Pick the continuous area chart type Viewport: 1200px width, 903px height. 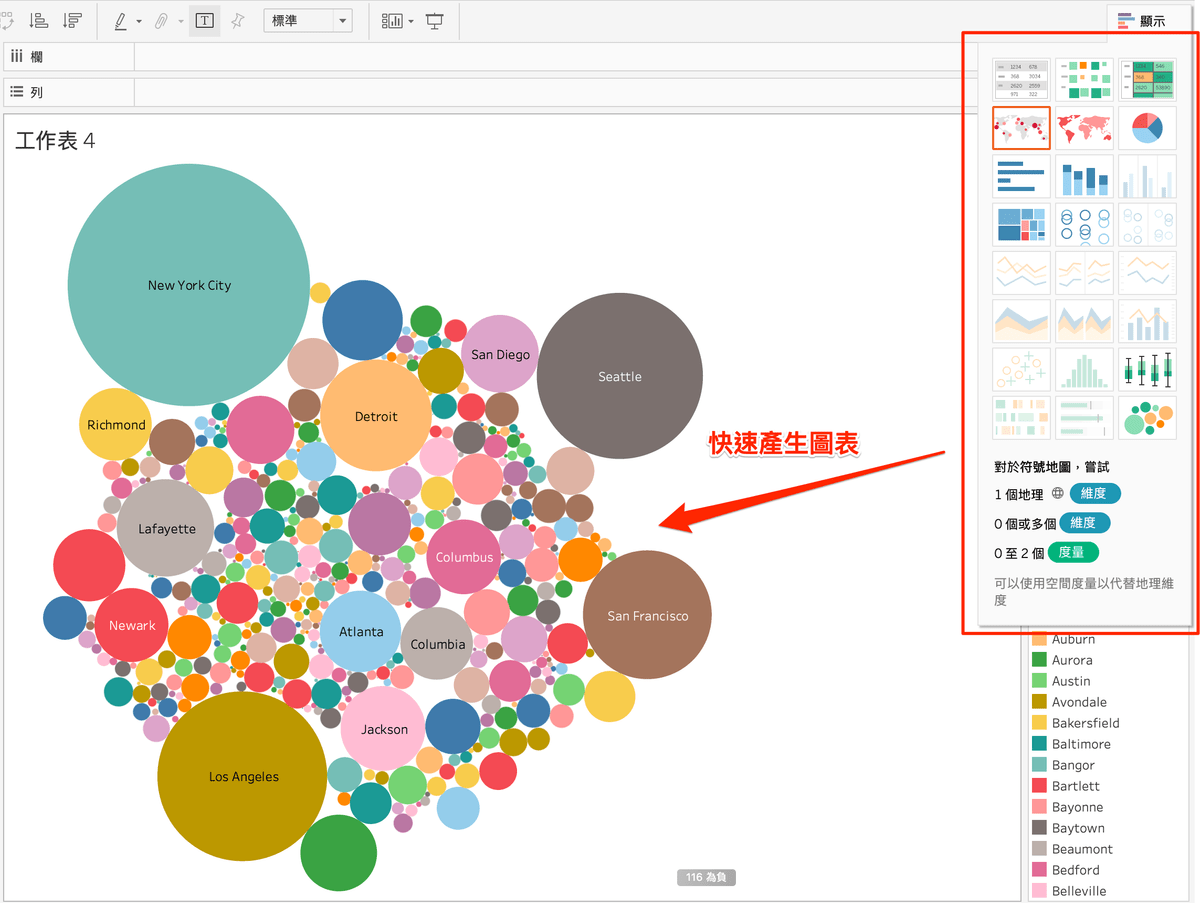click(x=1021, y=321)
